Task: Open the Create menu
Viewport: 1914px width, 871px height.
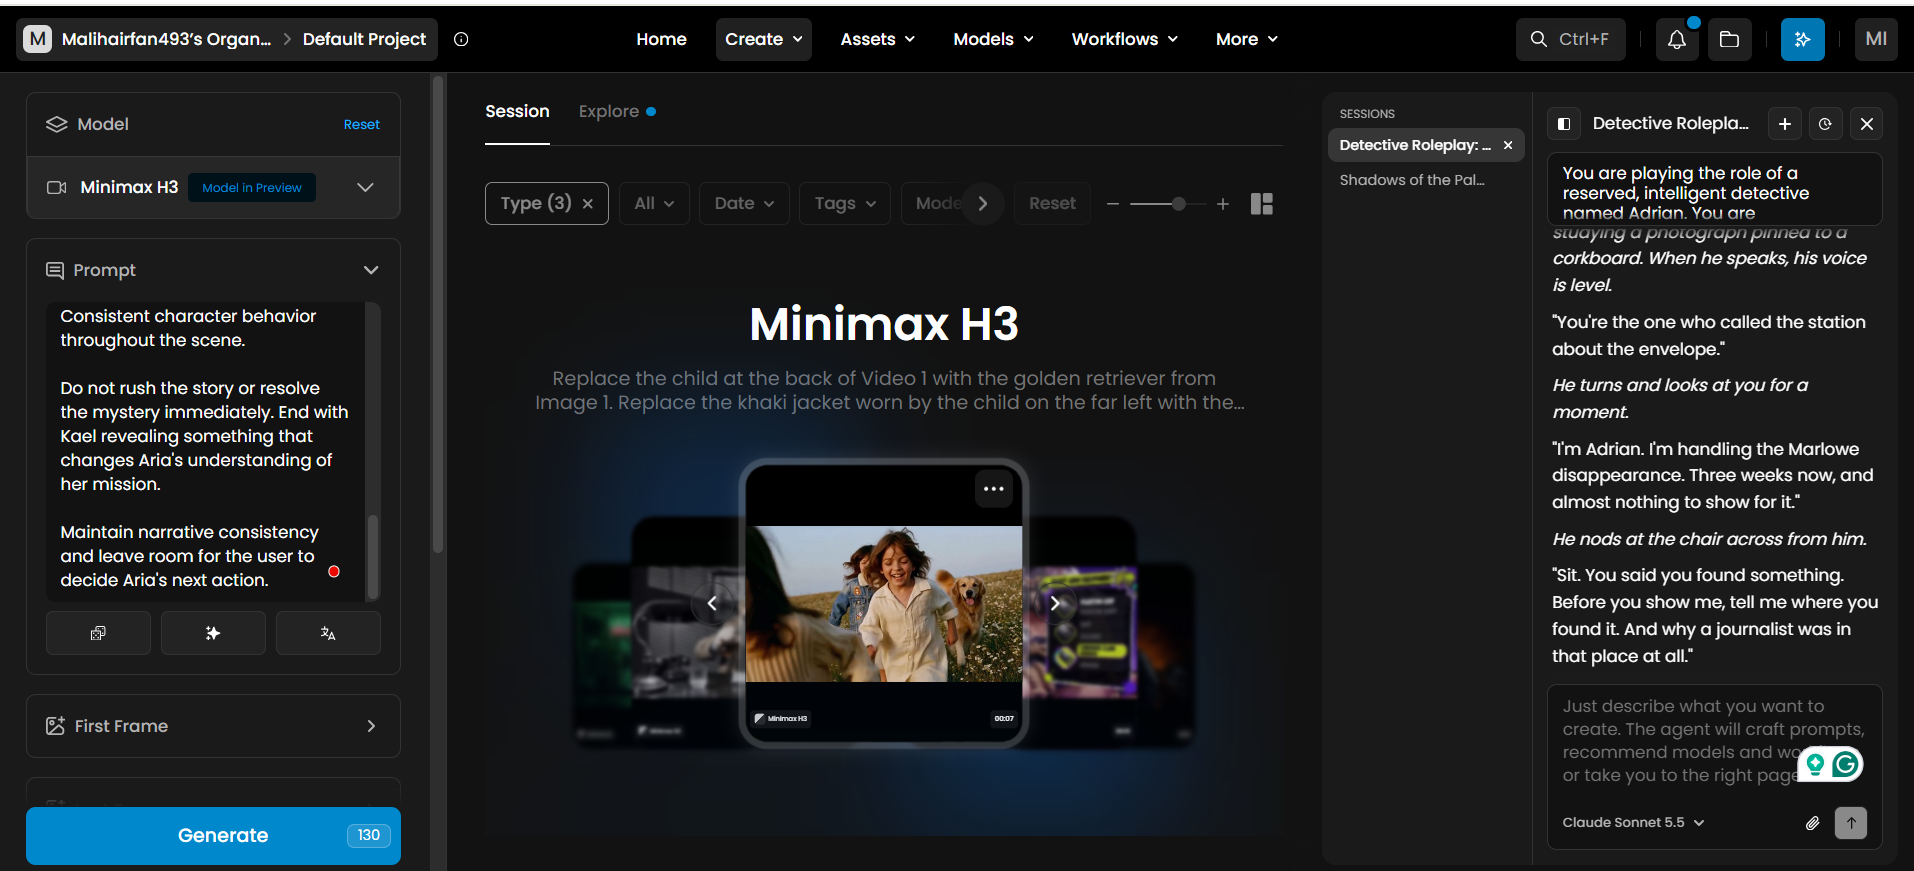Action: [x=764, y=39]
